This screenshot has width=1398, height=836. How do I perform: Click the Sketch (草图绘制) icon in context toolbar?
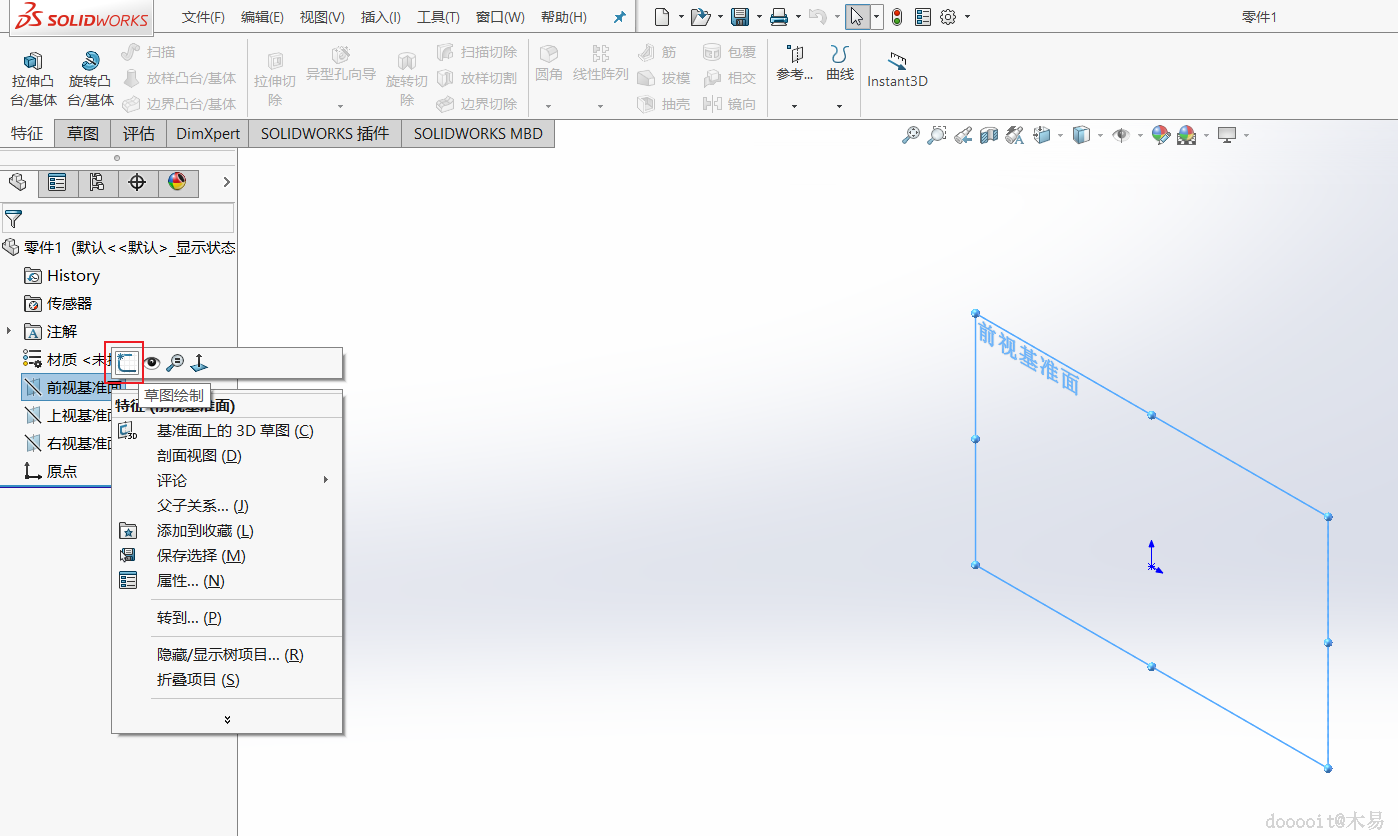(127, 363)
